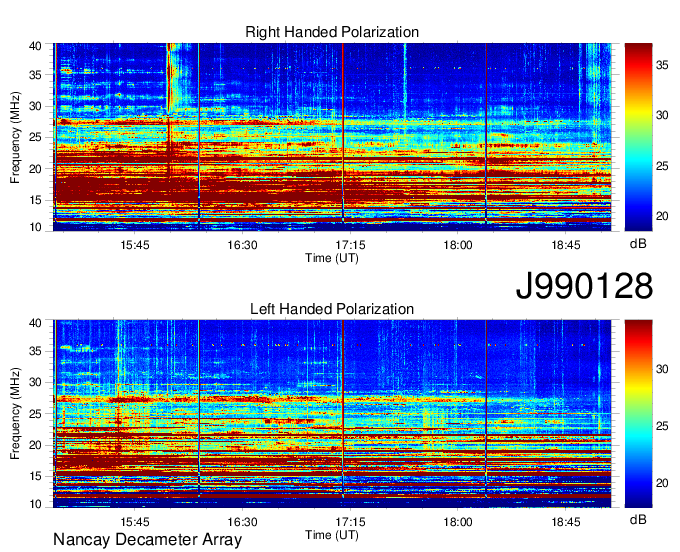The image size is (680, 552).
Task: Click the dB unit label under lower colorbar
Action: [x=638, y=519]
